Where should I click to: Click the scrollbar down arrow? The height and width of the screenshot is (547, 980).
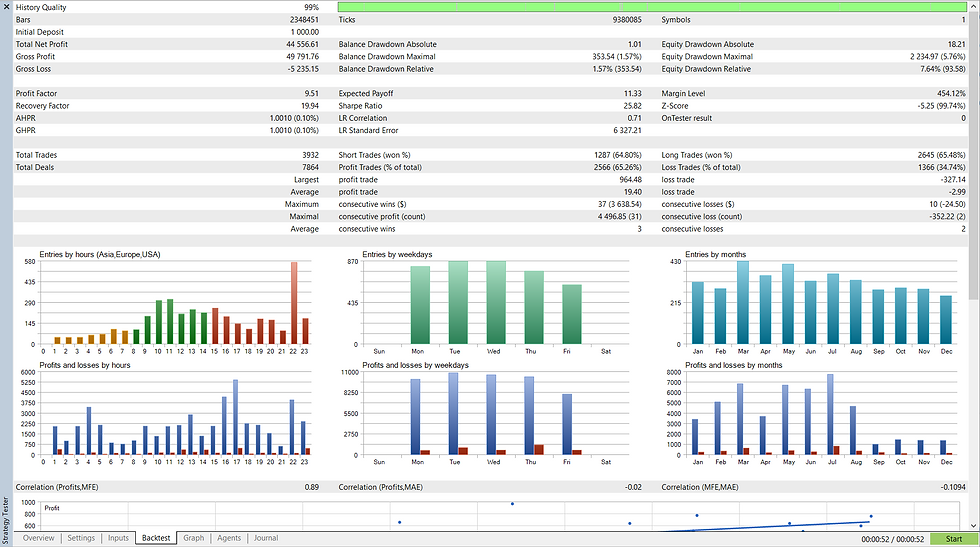click(x=973, y=526)
